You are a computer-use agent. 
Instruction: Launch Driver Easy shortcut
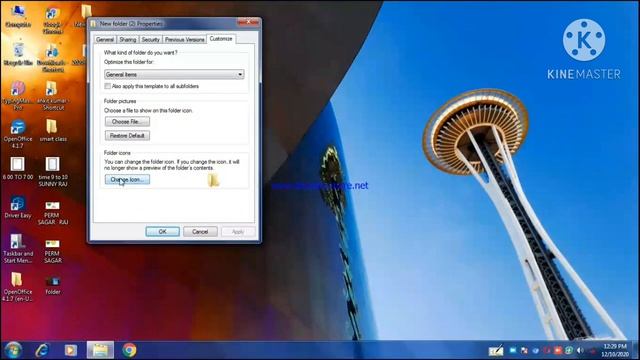coord(18,207)
